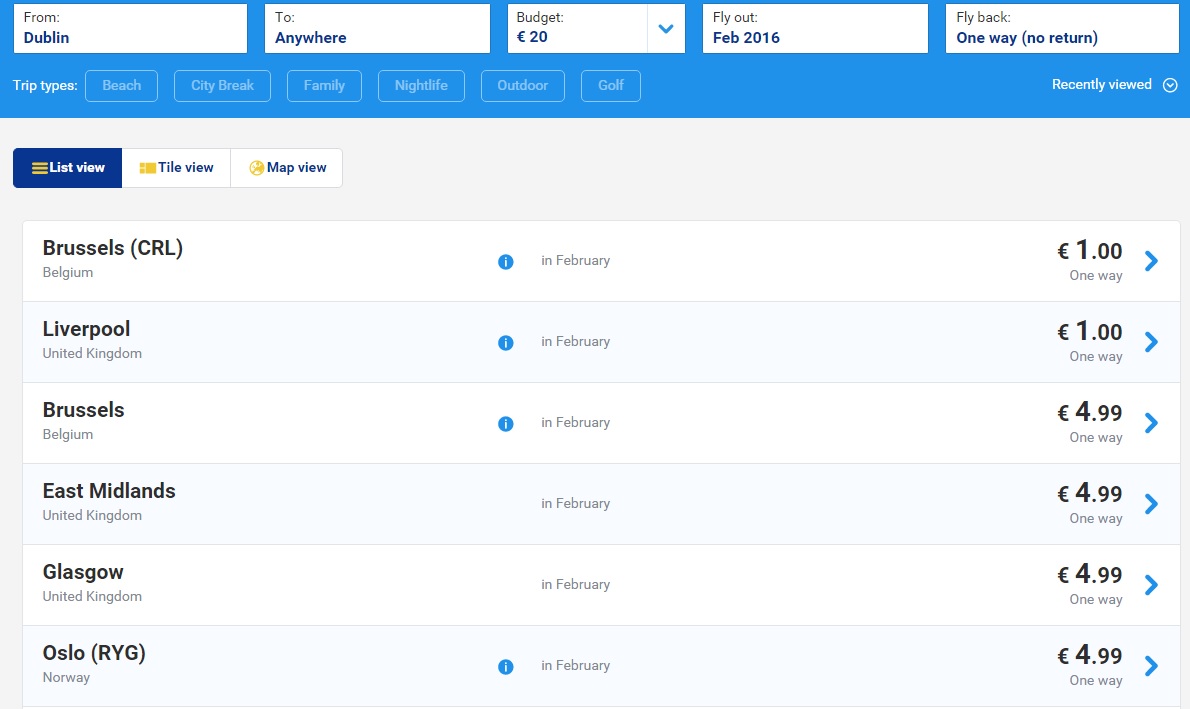This screenshot has width=1190, height=709.
Task: Click the From field showing Dublin
Action: 131,29
